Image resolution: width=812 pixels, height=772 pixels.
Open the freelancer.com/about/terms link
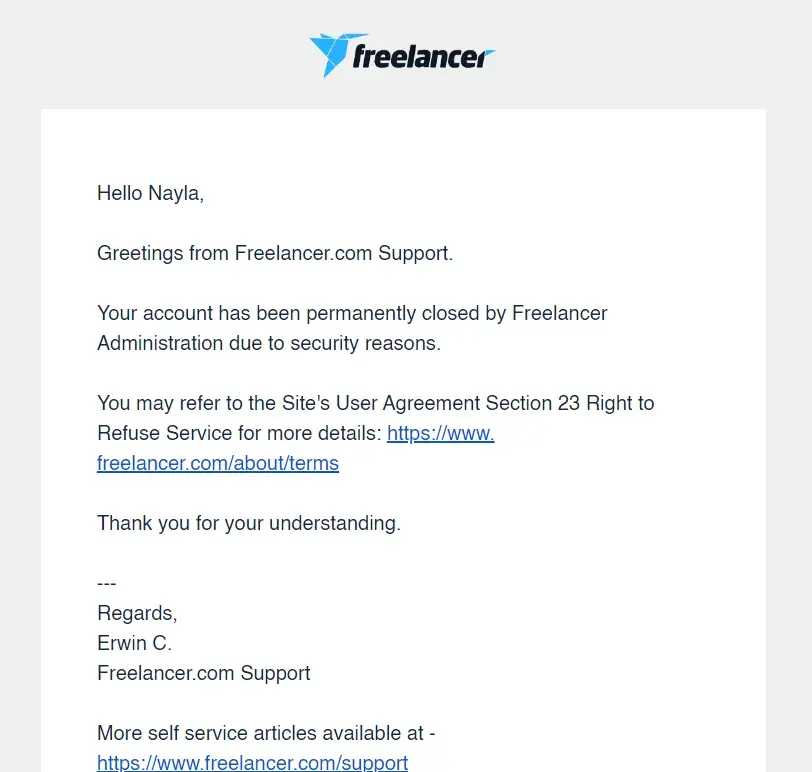(x=218, y=463)
